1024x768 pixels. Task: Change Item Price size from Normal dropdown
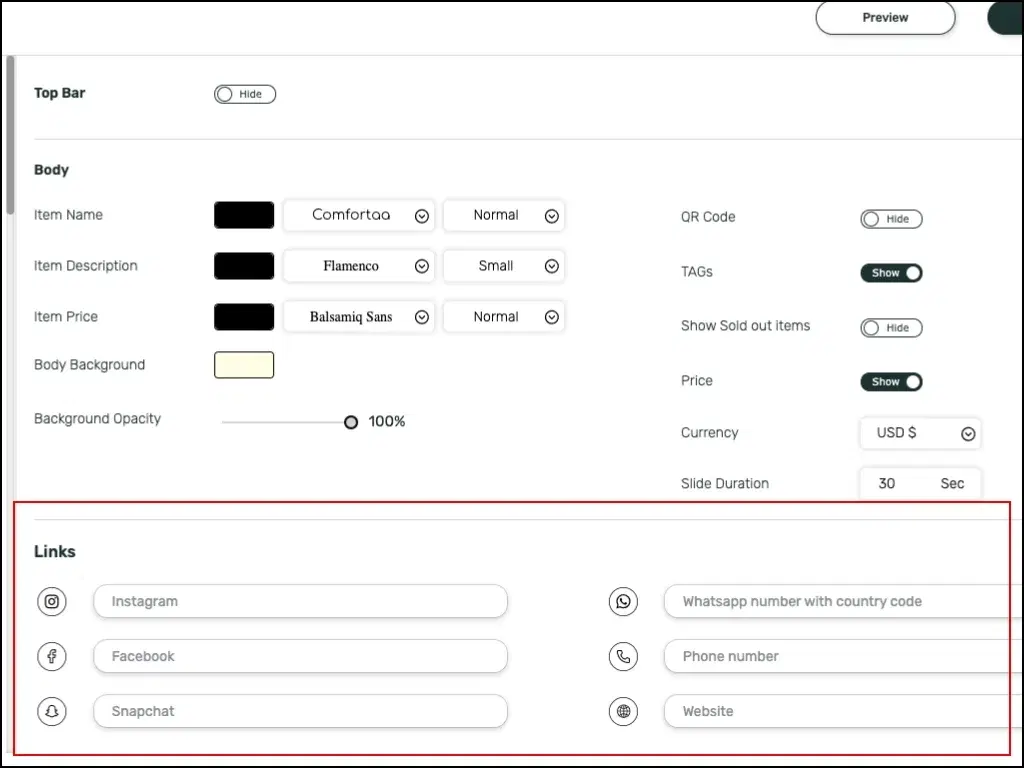pos(504,316)
